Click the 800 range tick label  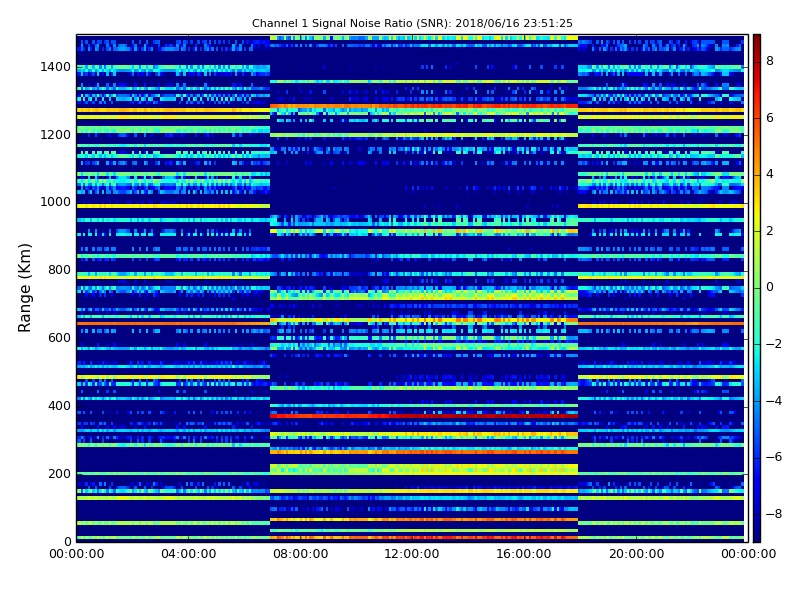[59, 270]
